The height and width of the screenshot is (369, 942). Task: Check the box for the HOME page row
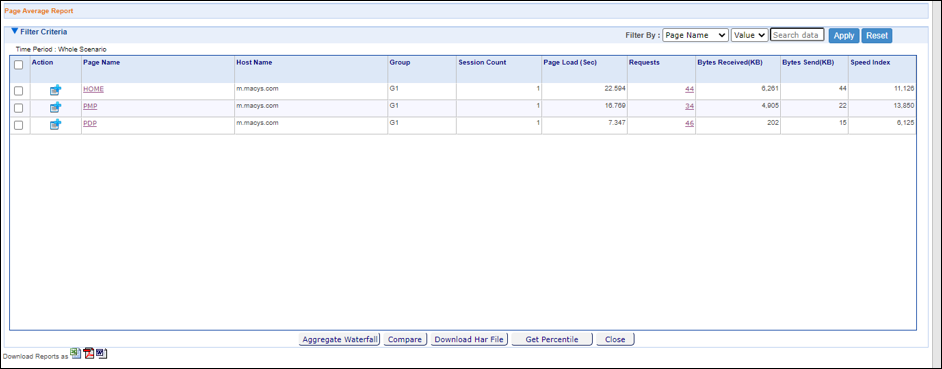19,91
